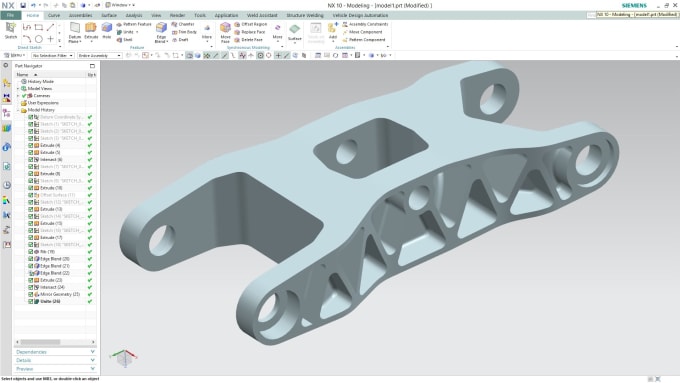The height and width of the screenshot is (383, 680).
Task: Open the Entire Assembly scope dropdown
Action: pyautogui.click(x=99, y=56)
